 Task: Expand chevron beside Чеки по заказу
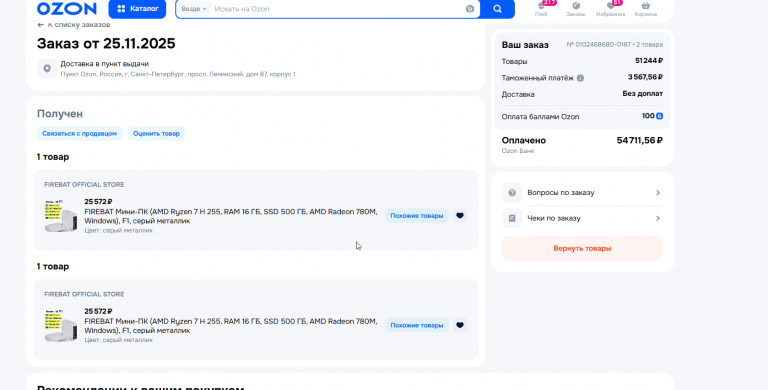[658, 218]
